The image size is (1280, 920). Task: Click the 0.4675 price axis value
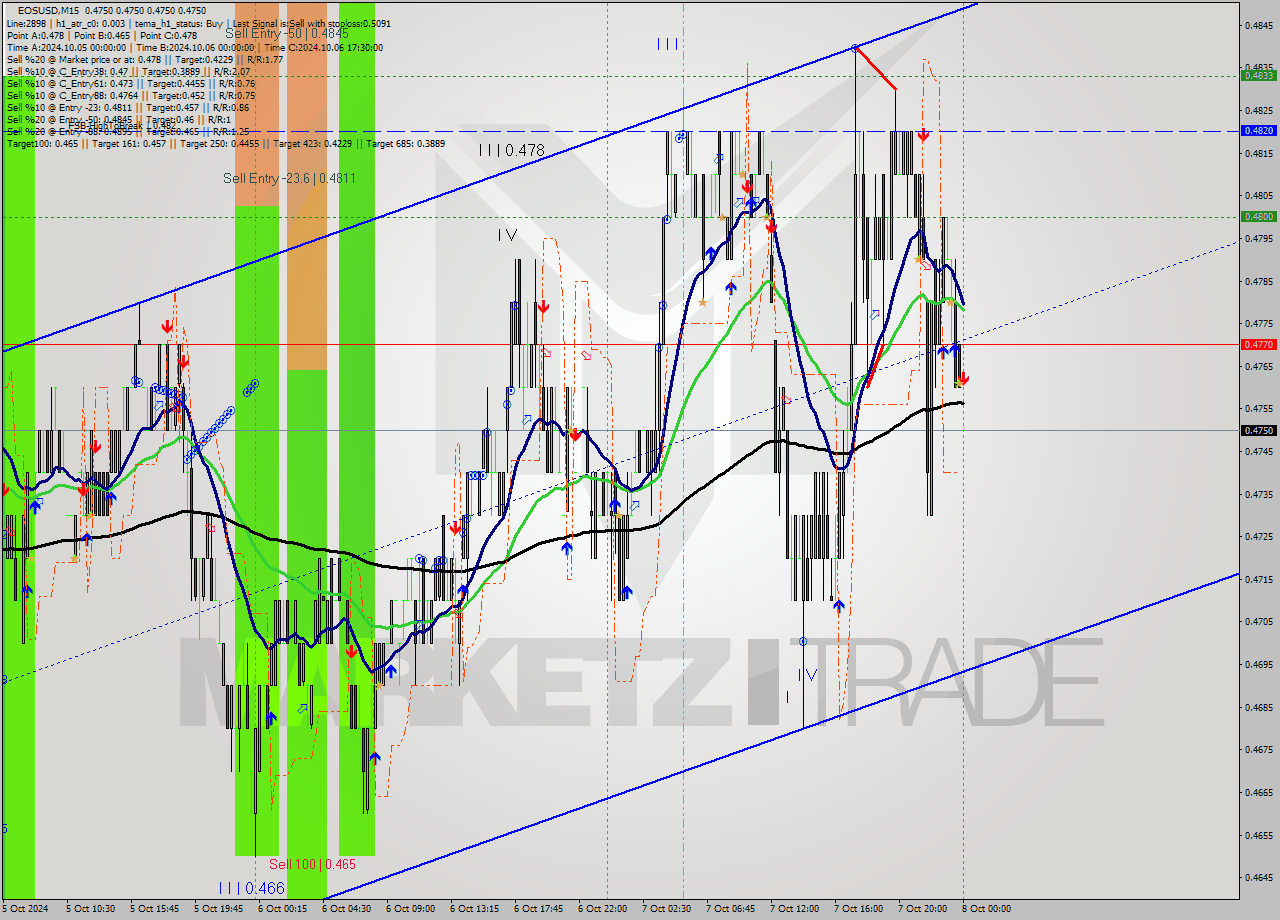(x=1258, y=749)
